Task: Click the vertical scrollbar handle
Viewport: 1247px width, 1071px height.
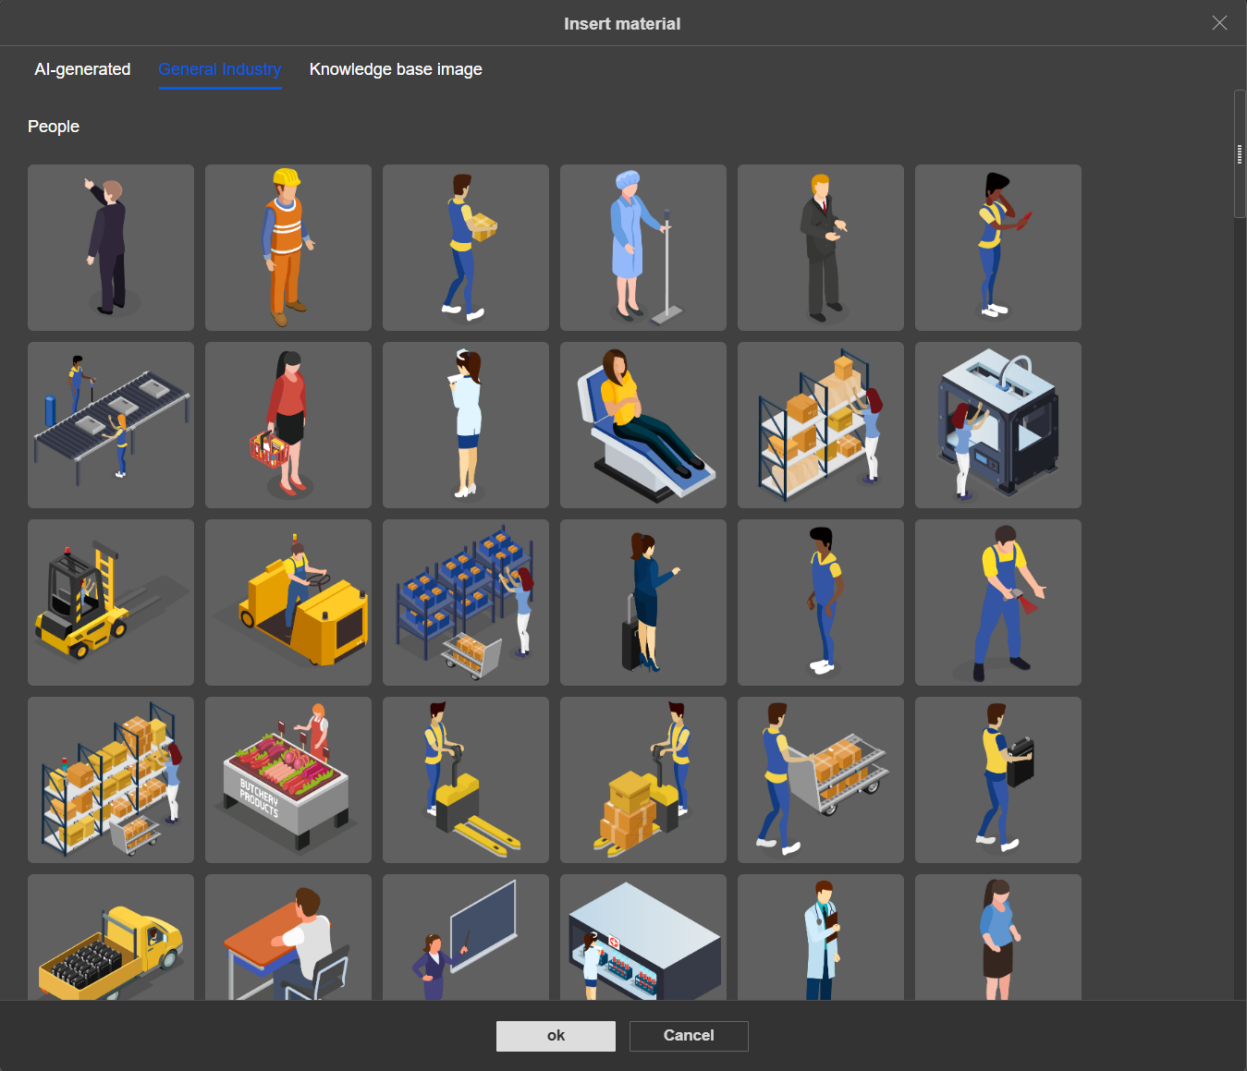Action: click(x=1239, y=154)
